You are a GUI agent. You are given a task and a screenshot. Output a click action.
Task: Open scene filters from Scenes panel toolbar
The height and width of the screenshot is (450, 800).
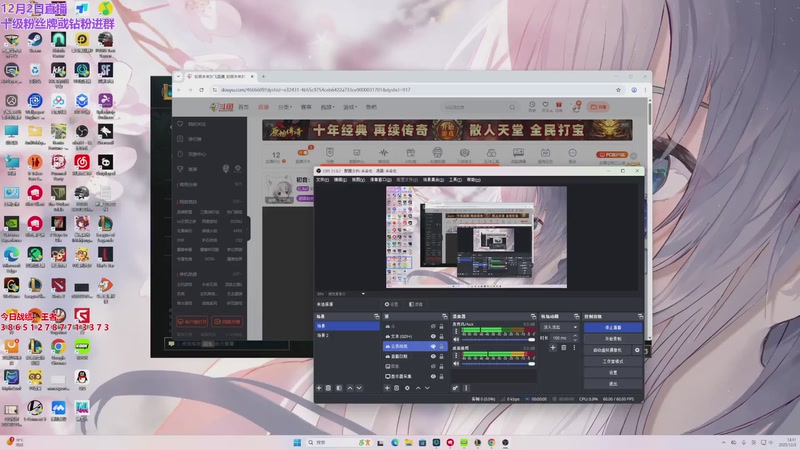(339, 388)
